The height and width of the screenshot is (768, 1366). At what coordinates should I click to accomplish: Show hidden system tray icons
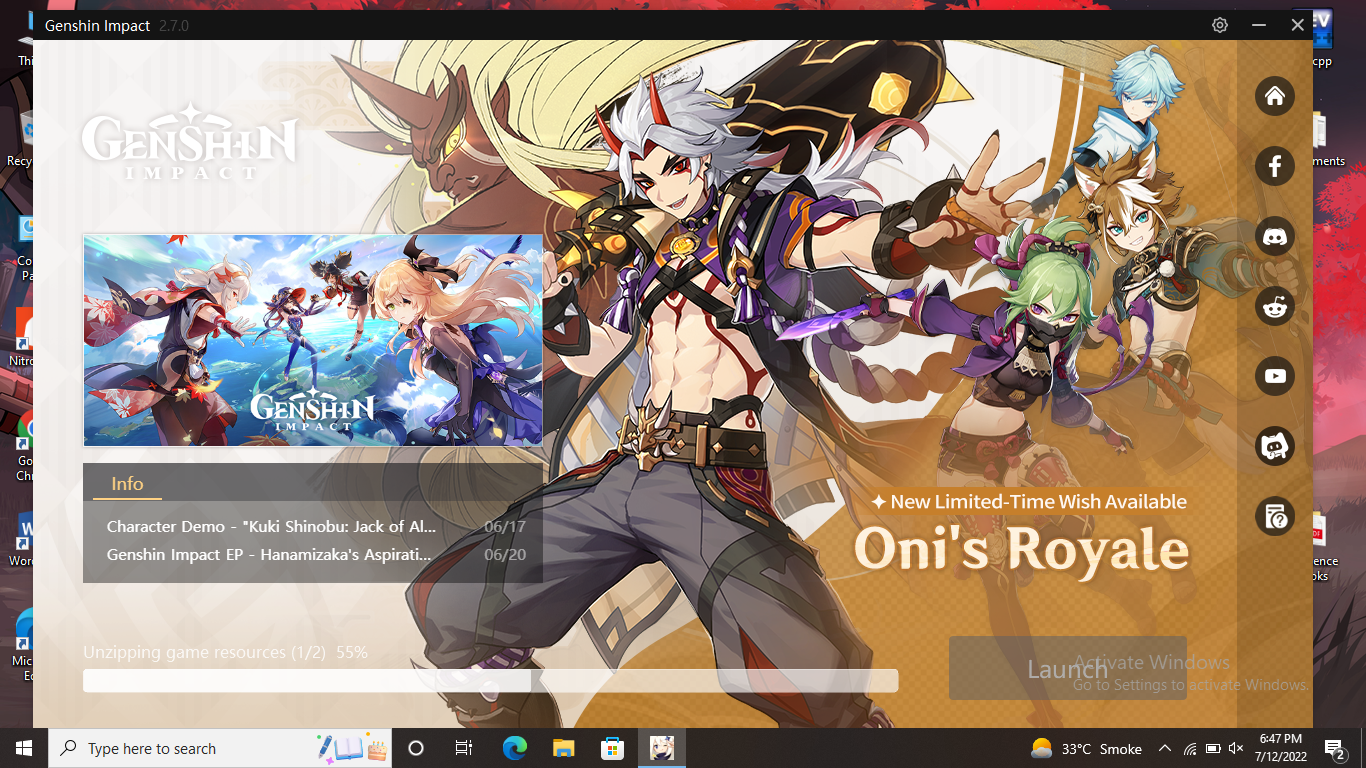[1165, 748]
